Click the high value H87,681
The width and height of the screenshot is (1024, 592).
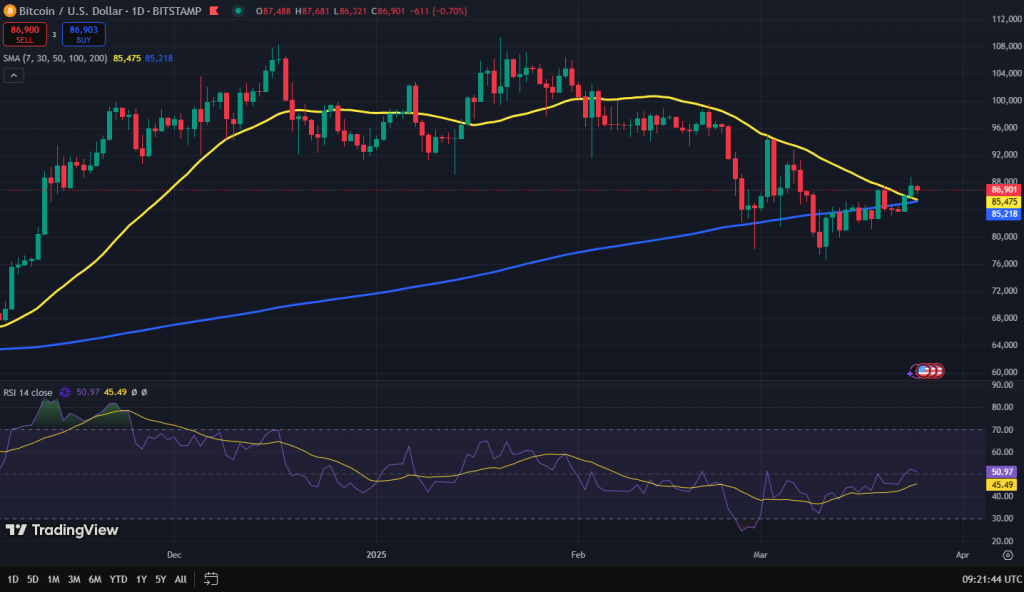(312, 11)
